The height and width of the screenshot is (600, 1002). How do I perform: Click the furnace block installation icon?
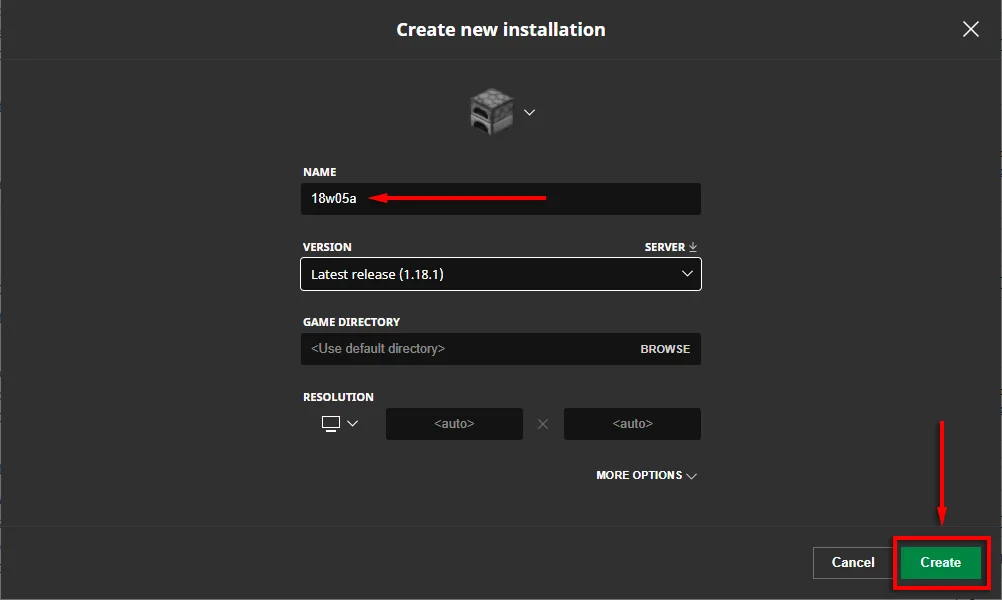pyautogui.click(x=491, y=112)
